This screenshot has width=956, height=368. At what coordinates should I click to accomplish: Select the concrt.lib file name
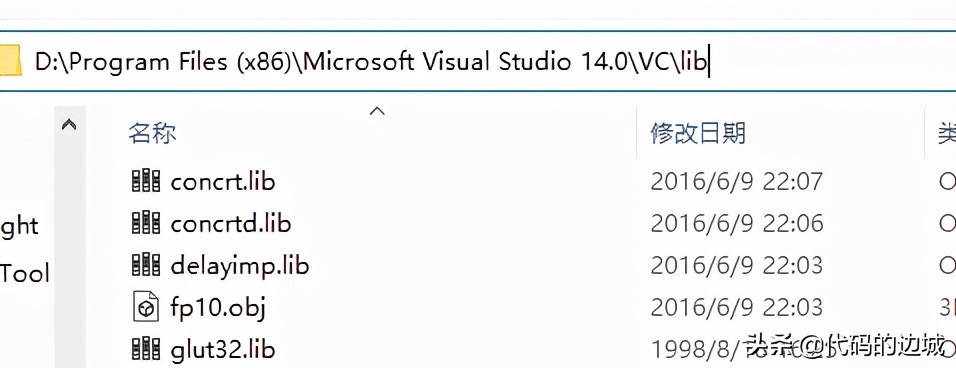223,182
